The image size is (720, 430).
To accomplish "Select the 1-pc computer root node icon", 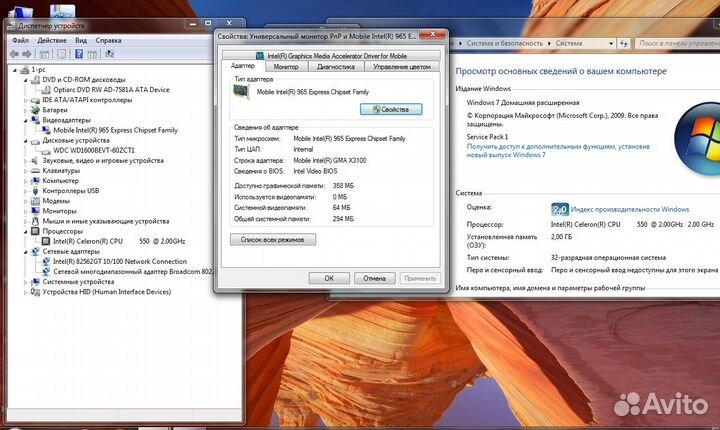I will [x=25, y=70].
